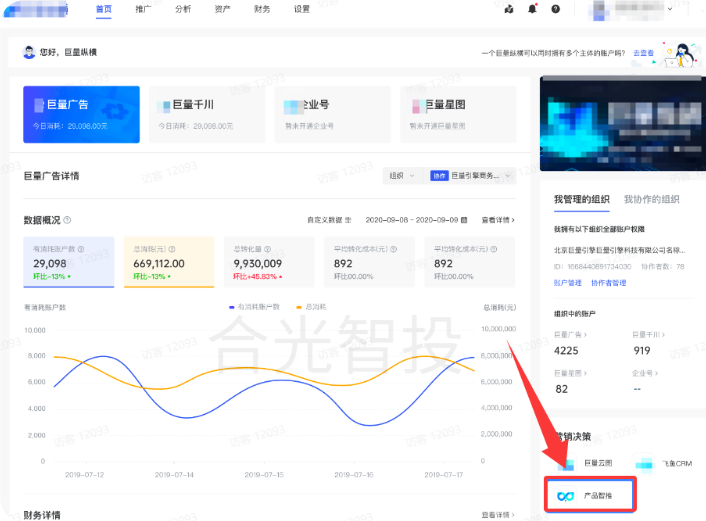Click info icon next to 总消耗(元) card
Viewport: 706px width, 521px height.
click(x=172, y=249)
